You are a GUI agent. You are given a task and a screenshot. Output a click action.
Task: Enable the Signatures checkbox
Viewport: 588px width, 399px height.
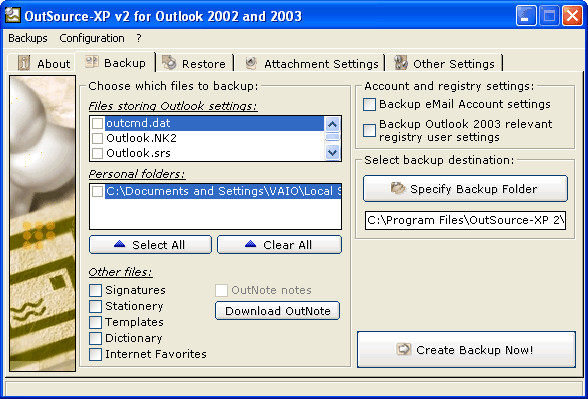pyautogui.click(x=96, y=290)
